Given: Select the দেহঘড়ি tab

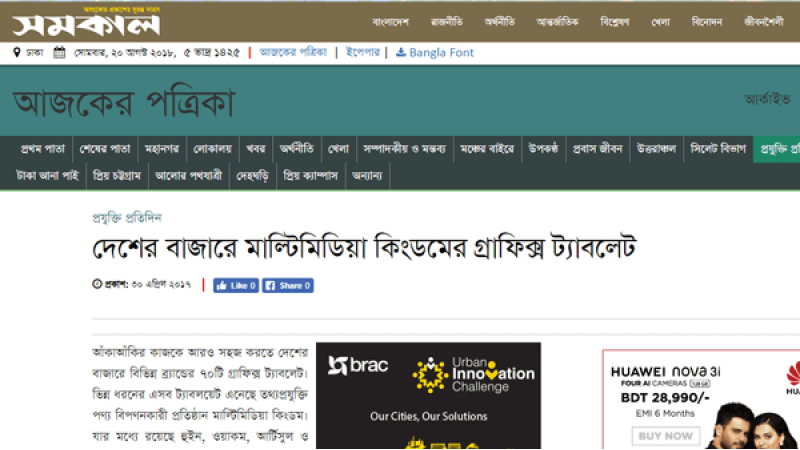Looking at the screenshot, I should click(x=253, y=176).
